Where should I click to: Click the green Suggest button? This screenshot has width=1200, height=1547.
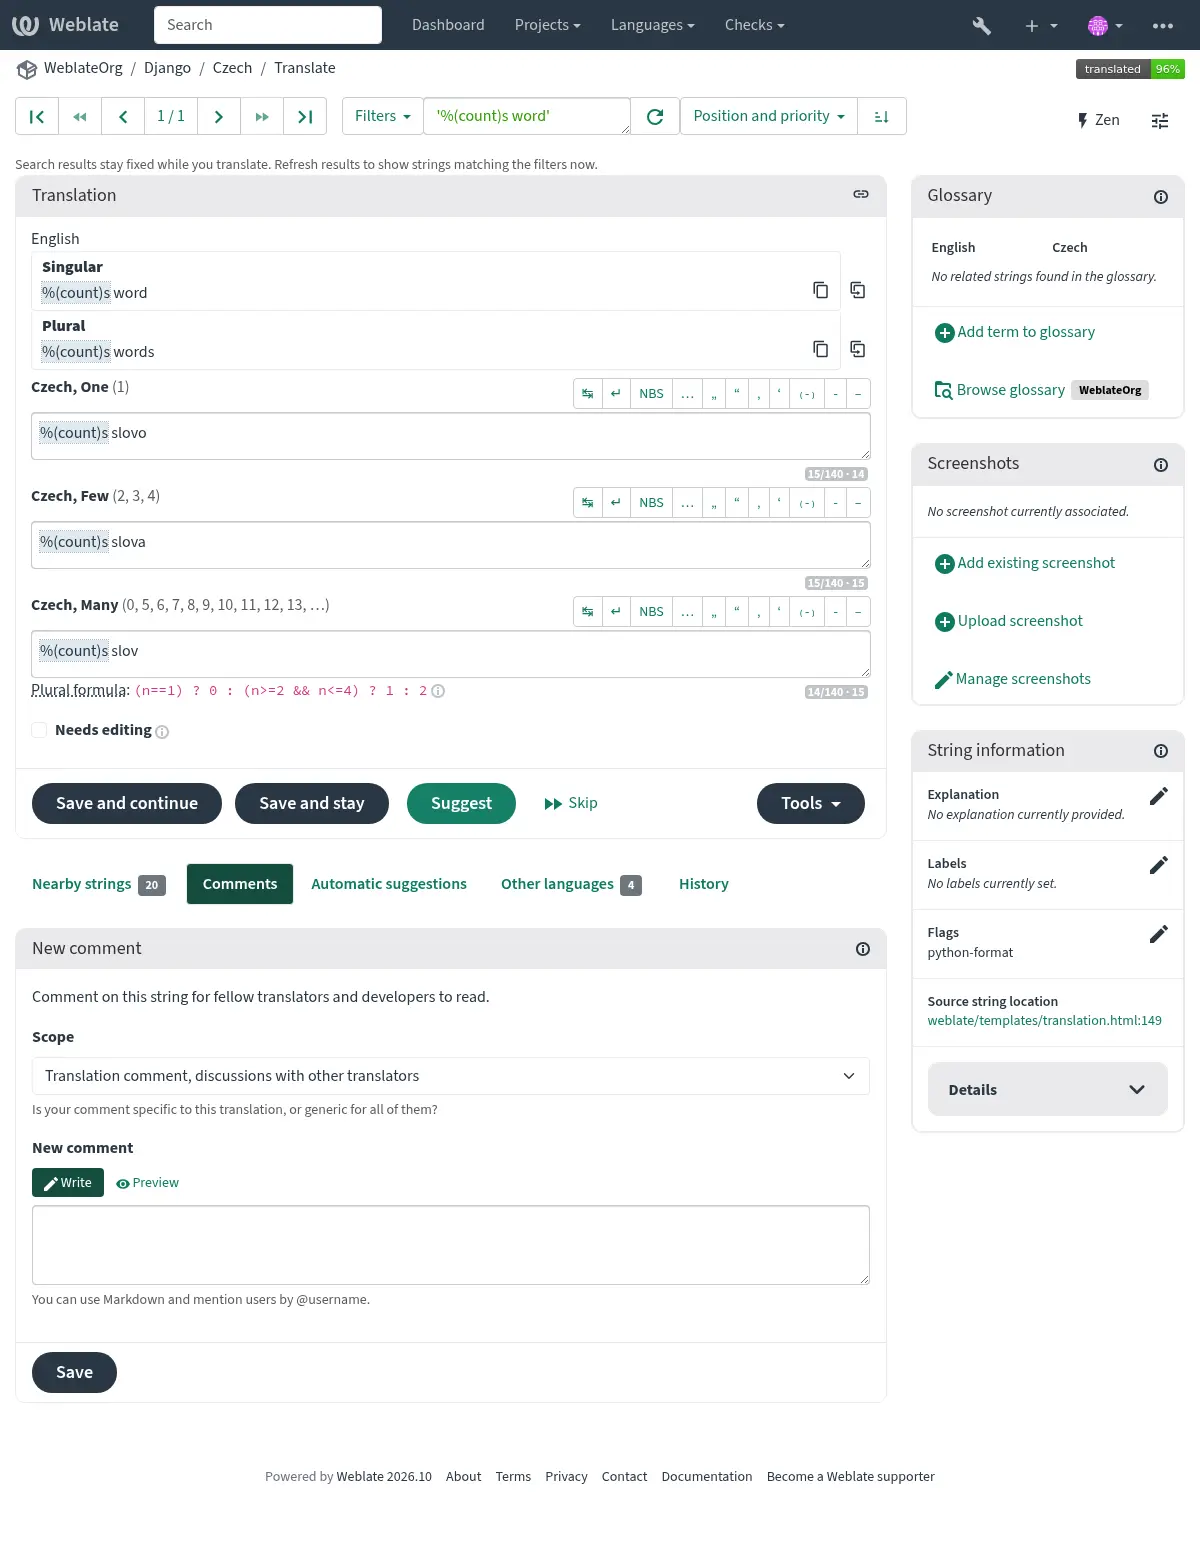pyautogui.click(x=461, y=804)
